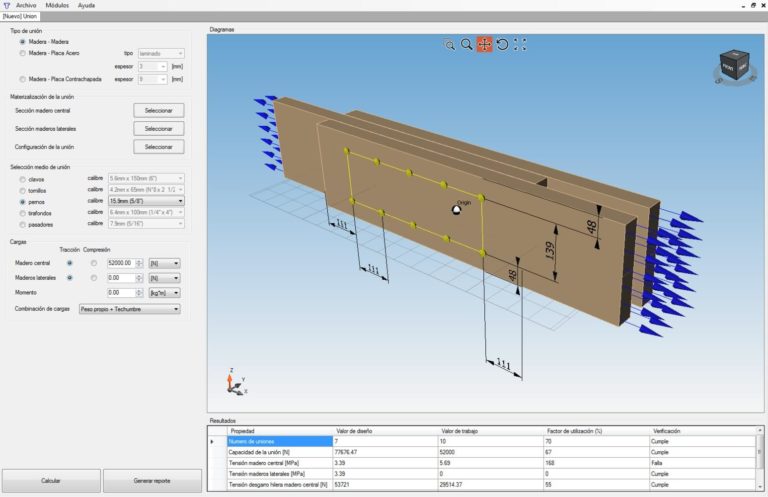Click the Verificación column header
This screenshot has height=497, width=768.
pos(703,431)
